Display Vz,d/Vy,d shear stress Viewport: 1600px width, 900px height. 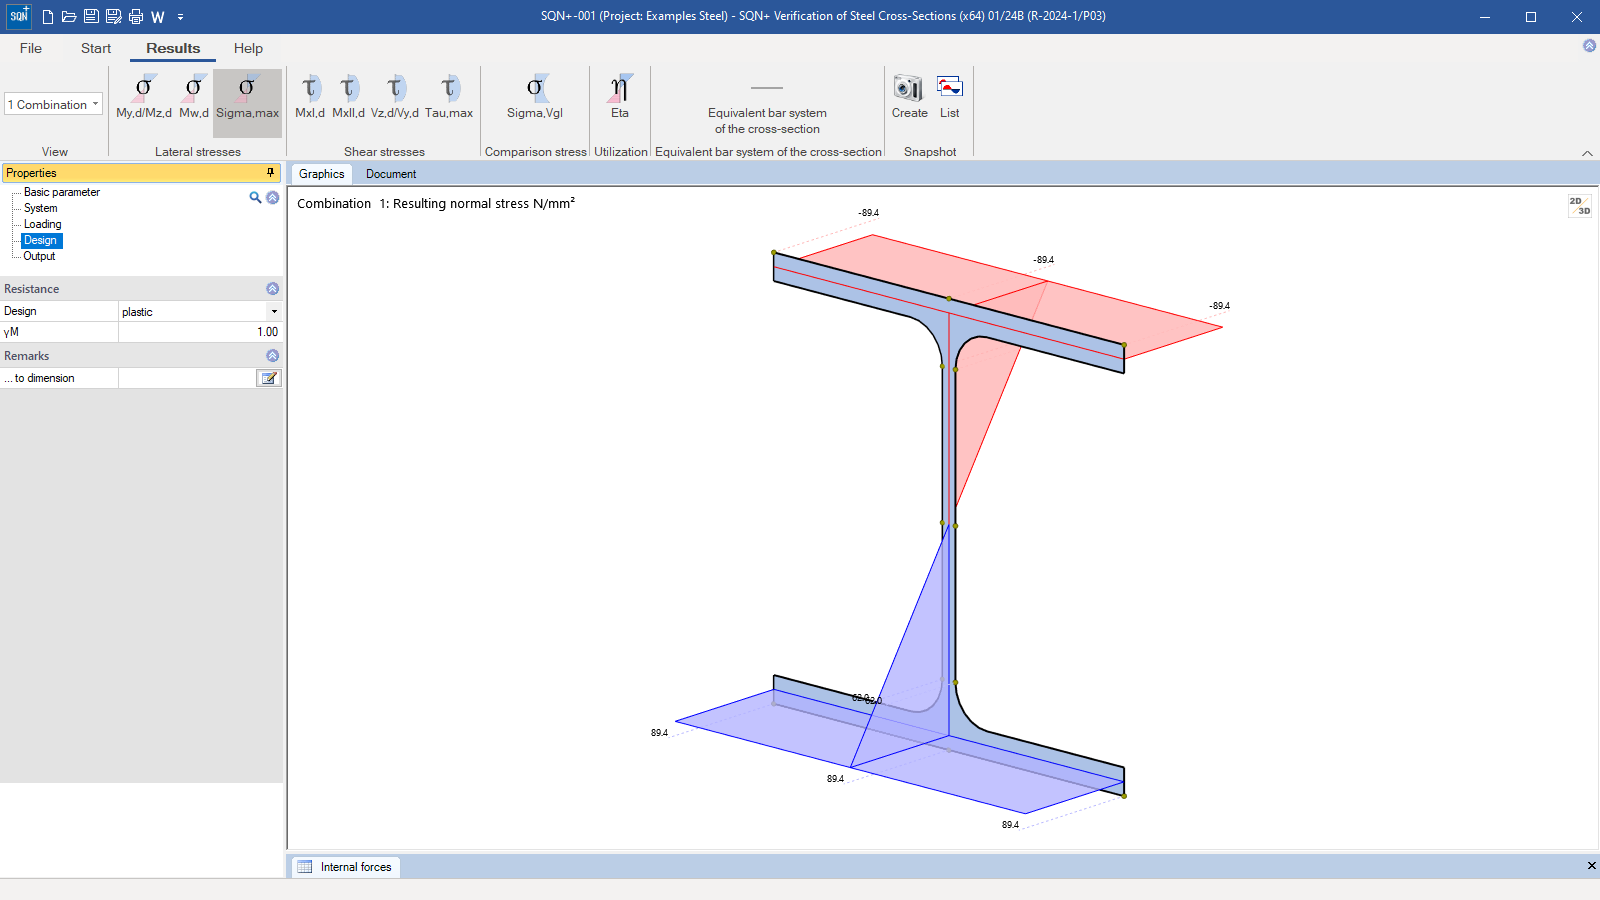tap(395, 97)
